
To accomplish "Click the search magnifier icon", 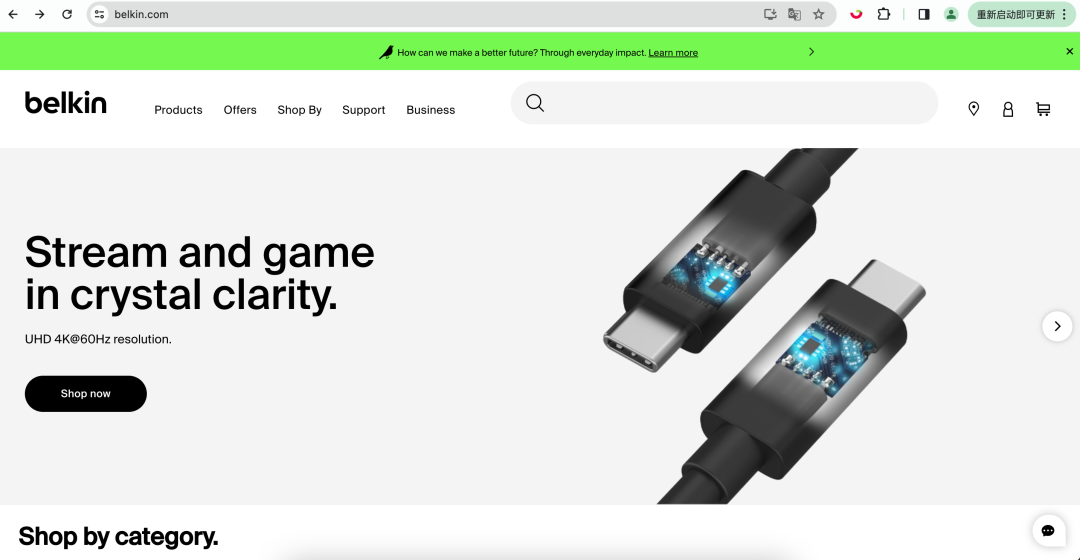I will [535, 103].
